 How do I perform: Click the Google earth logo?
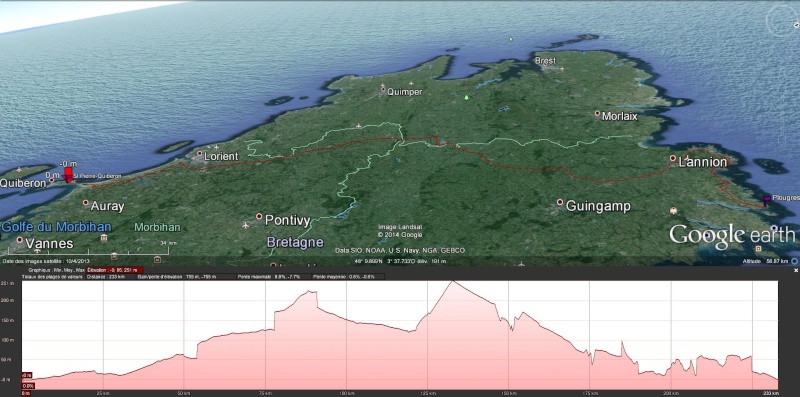[732, 236]
